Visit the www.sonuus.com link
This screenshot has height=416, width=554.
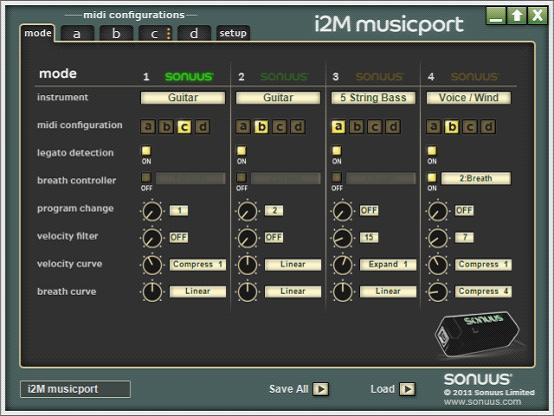[x=482, y=402]
